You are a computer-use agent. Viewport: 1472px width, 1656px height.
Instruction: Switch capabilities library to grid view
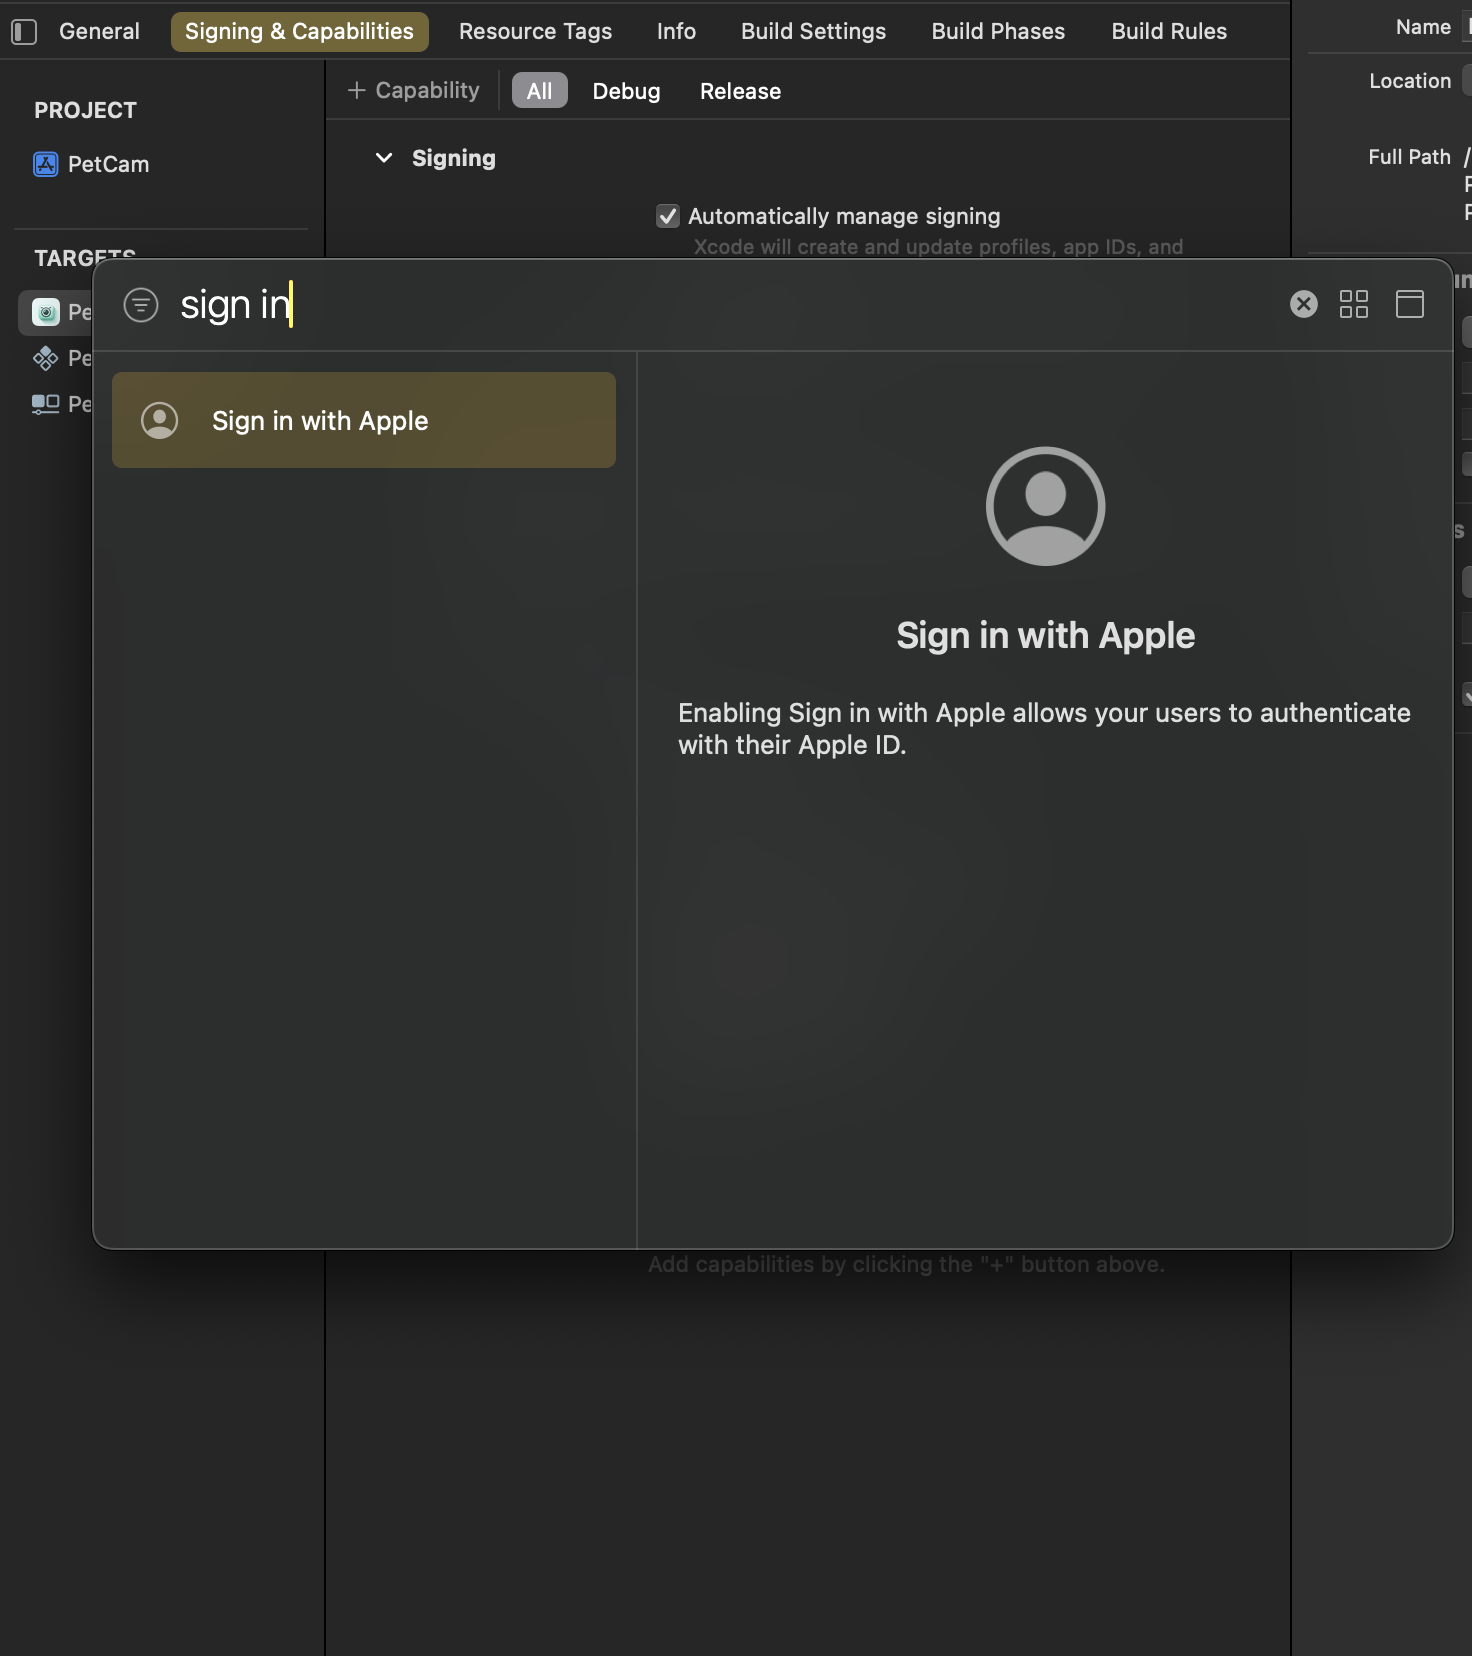click(x=1354, y=304)
